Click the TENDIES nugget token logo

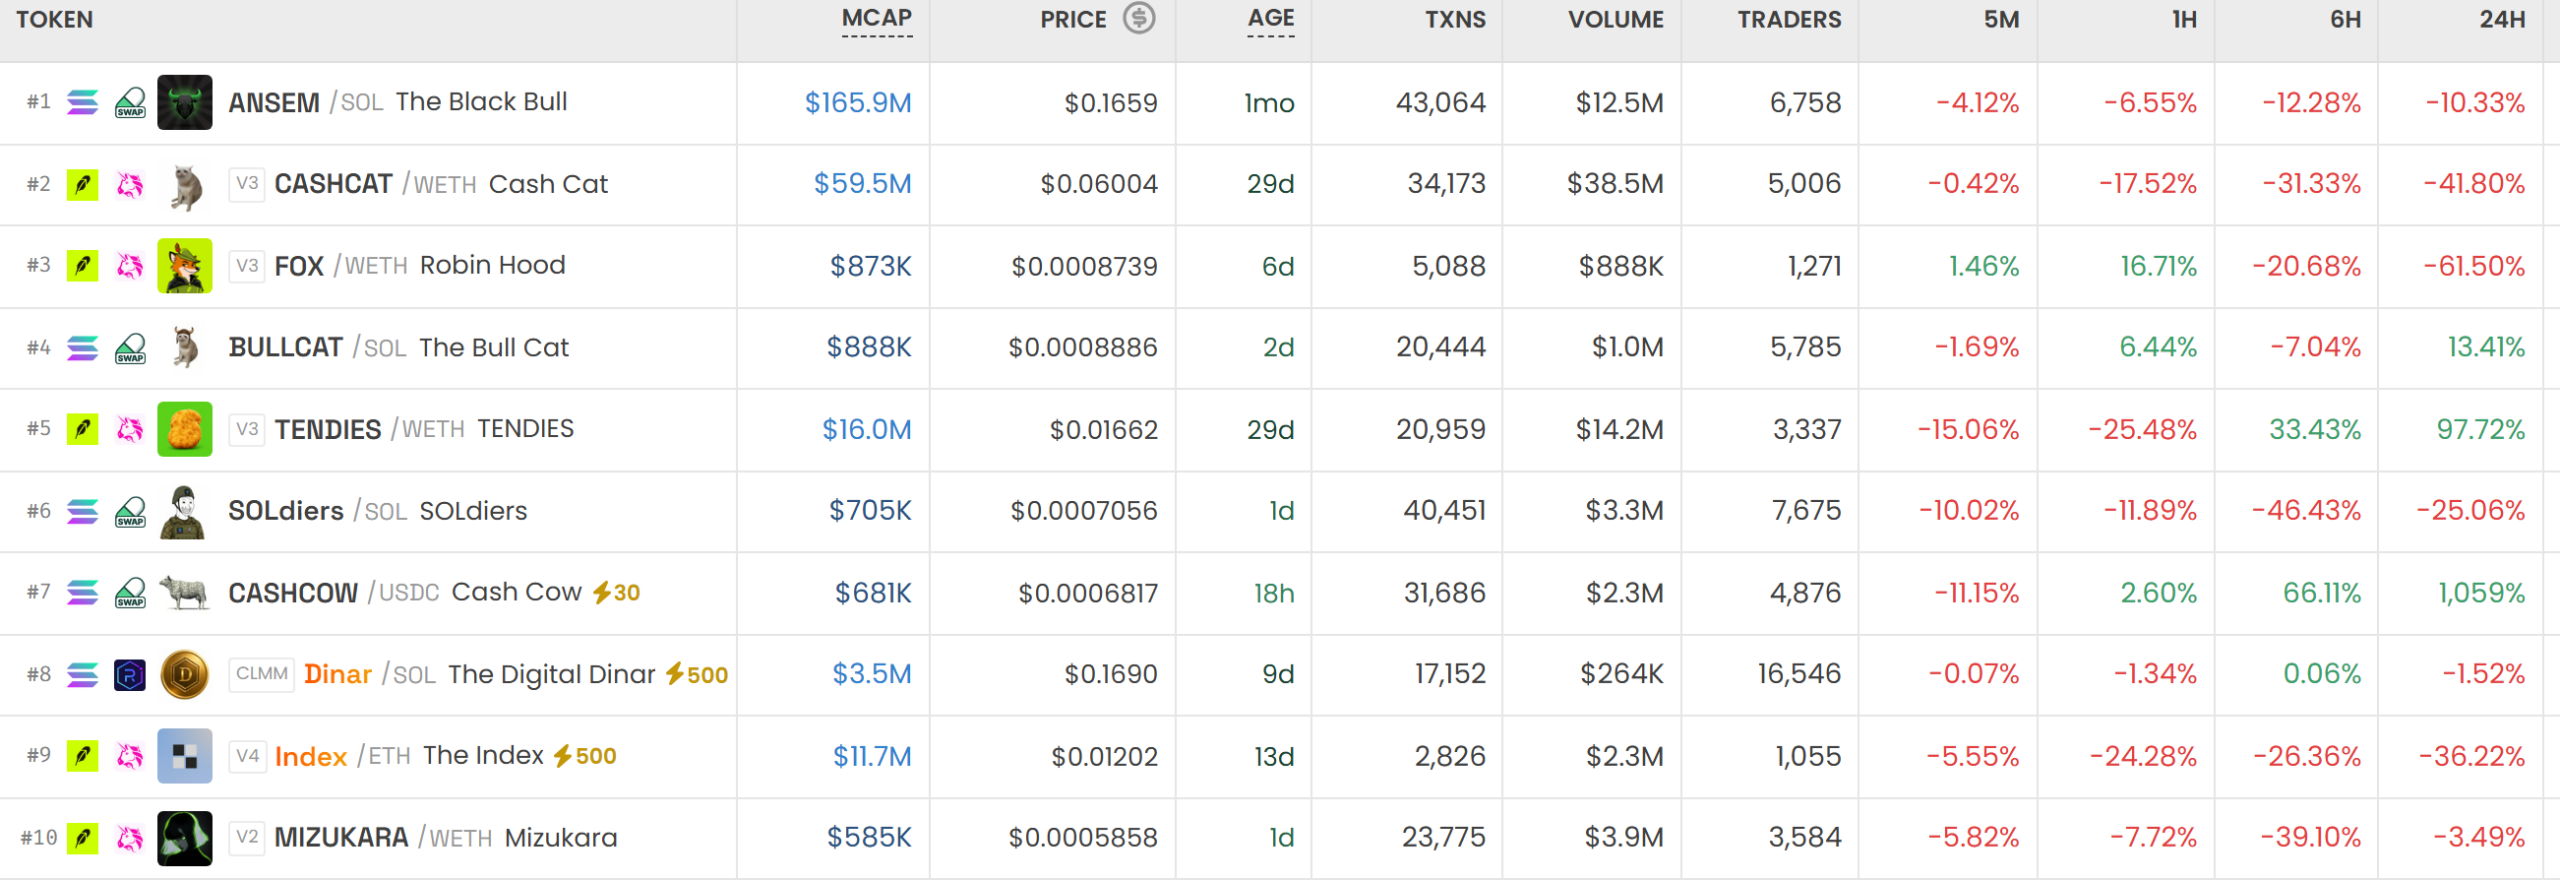(185, 429)
